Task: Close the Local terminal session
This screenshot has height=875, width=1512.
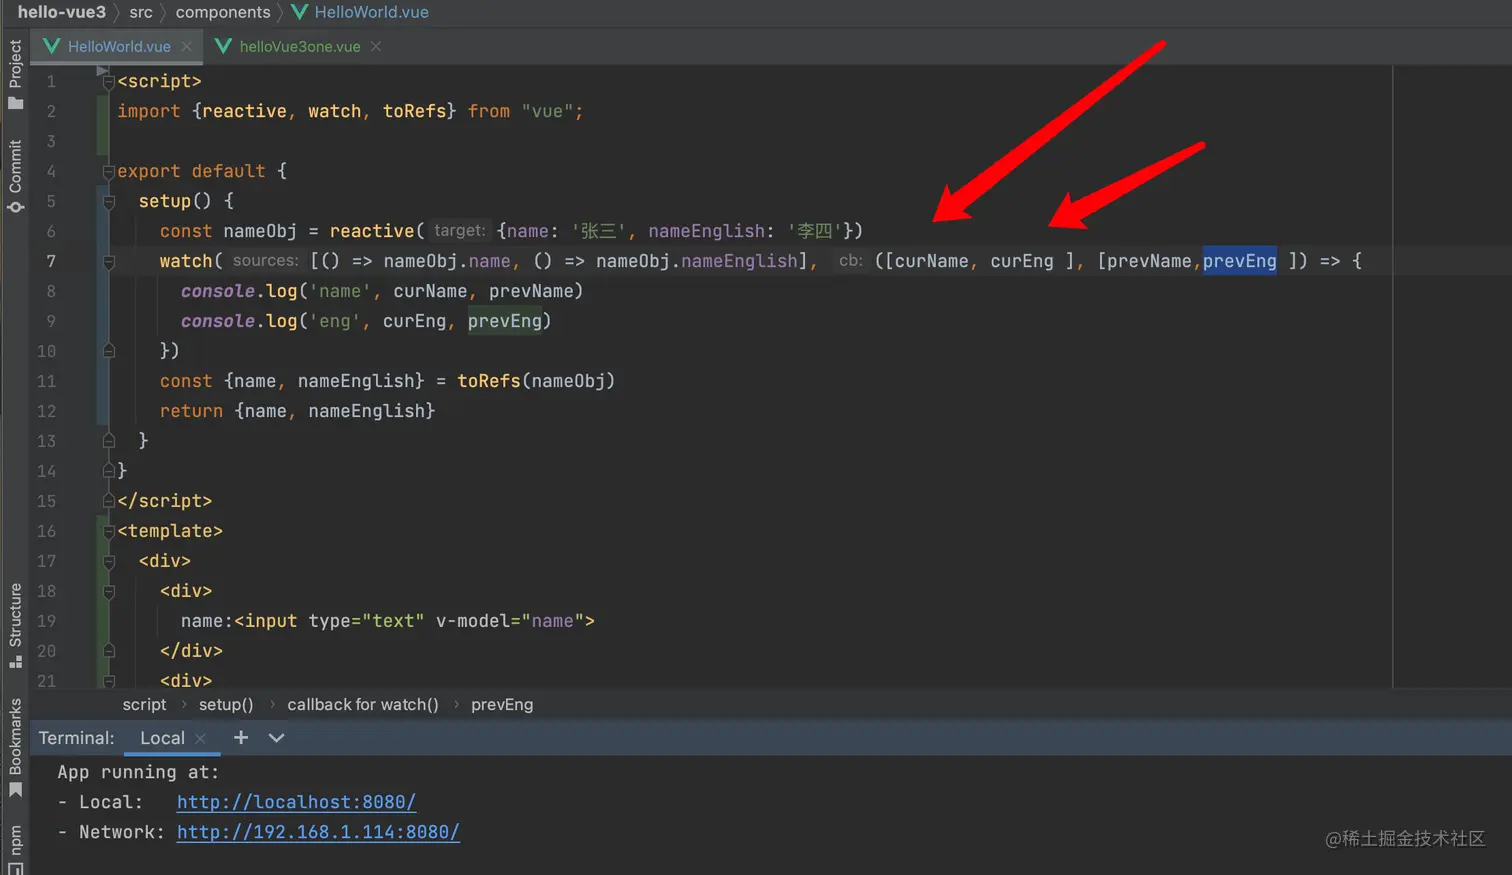Action: [x=201, y=738]
